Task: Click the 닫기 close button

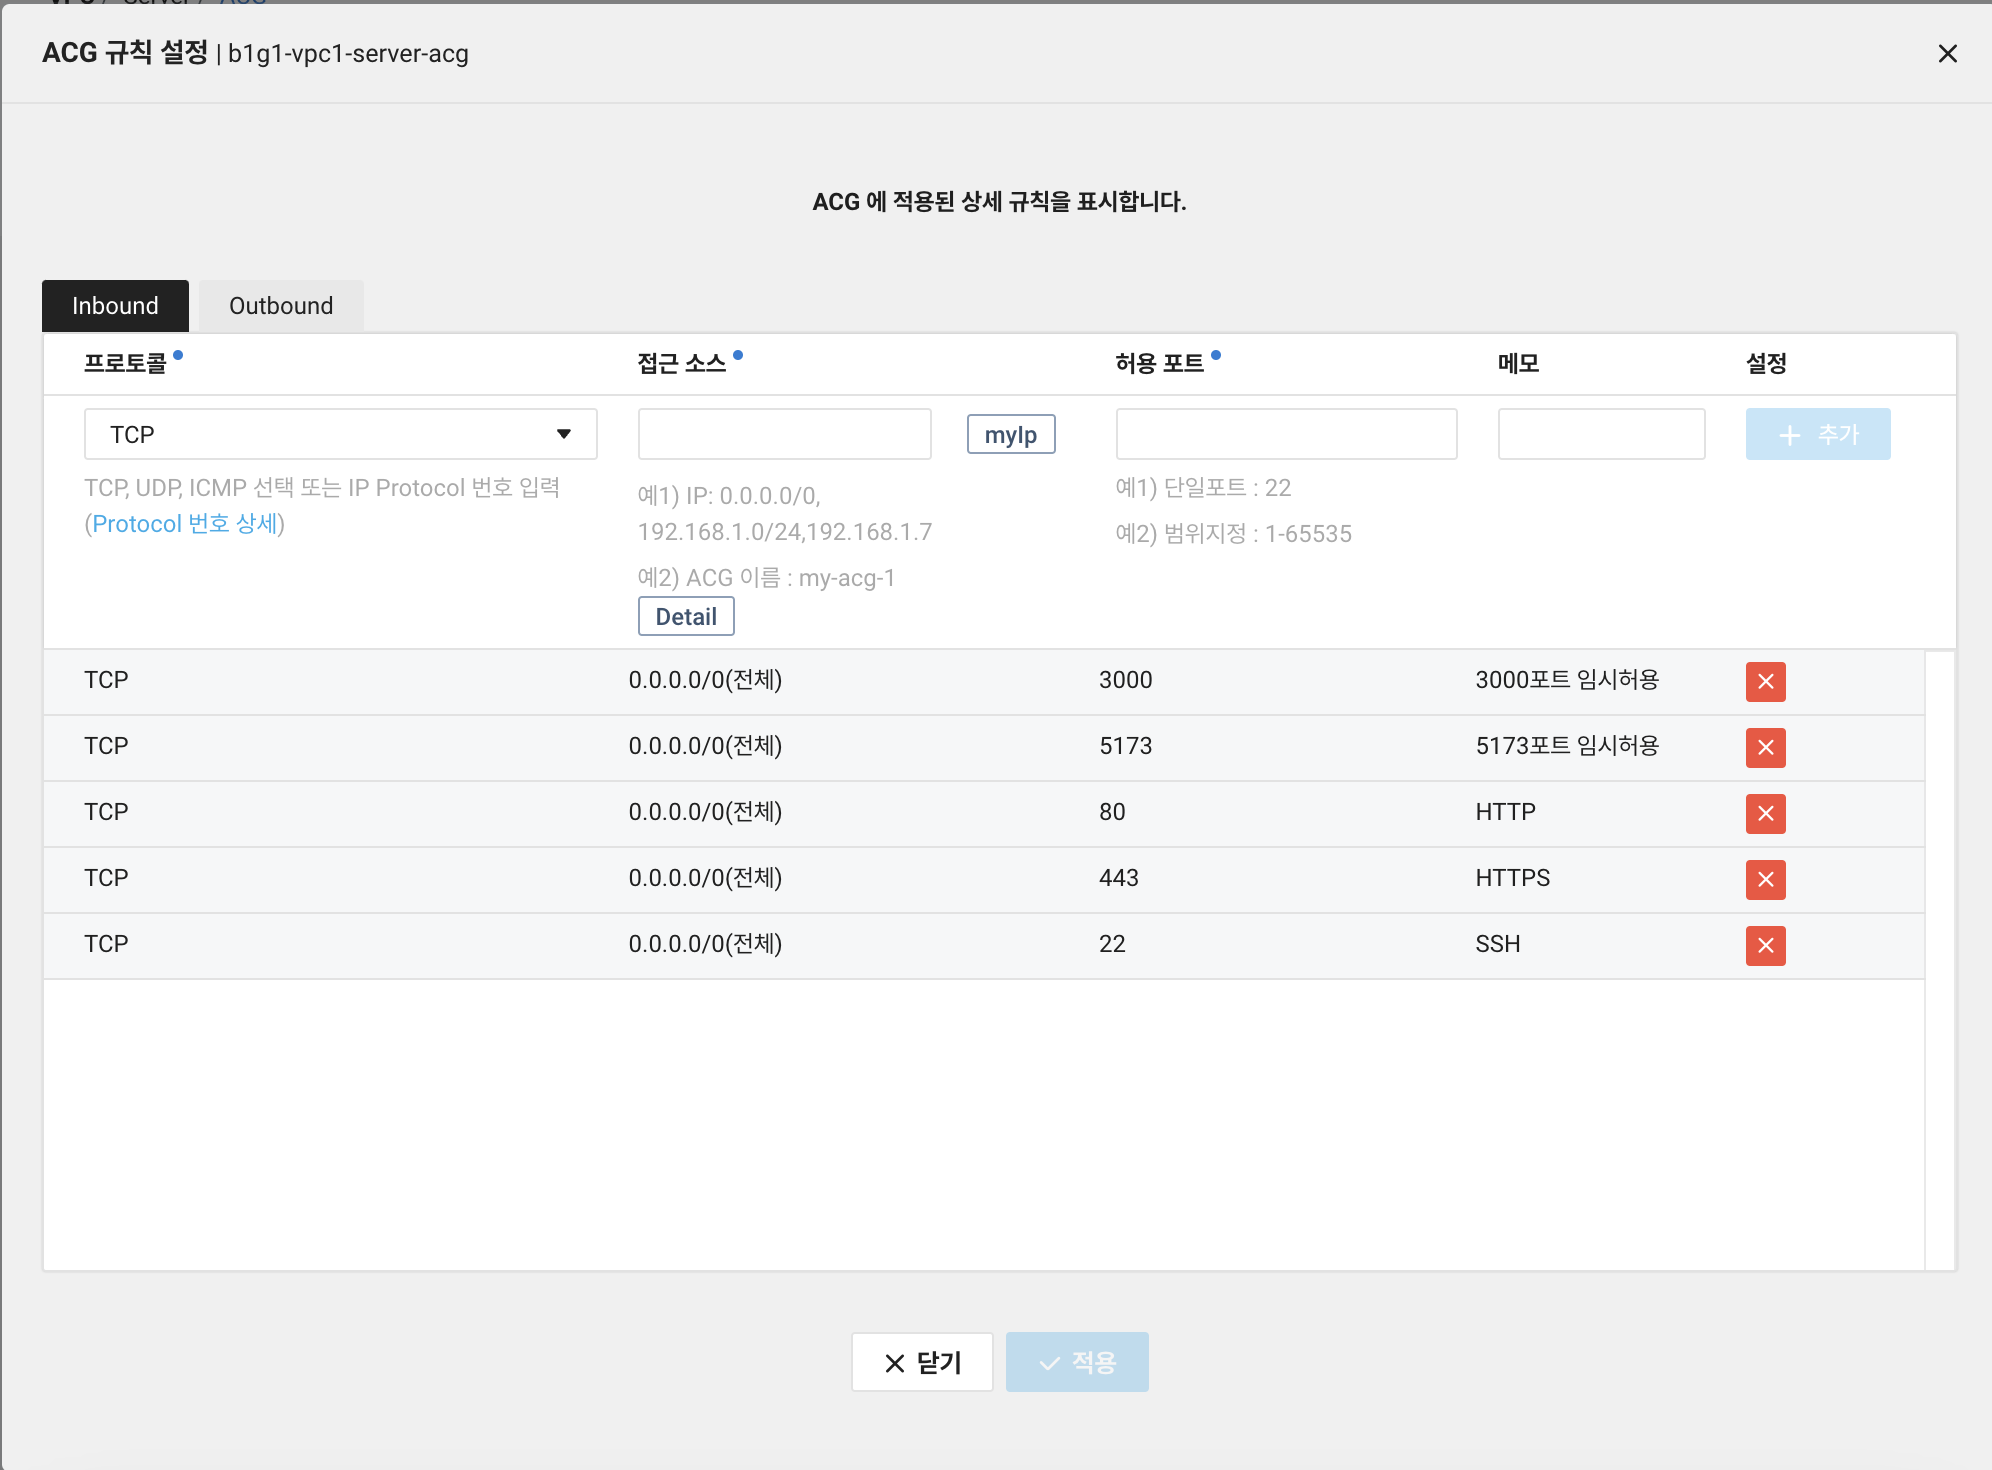Action: tap(923, 1362)
